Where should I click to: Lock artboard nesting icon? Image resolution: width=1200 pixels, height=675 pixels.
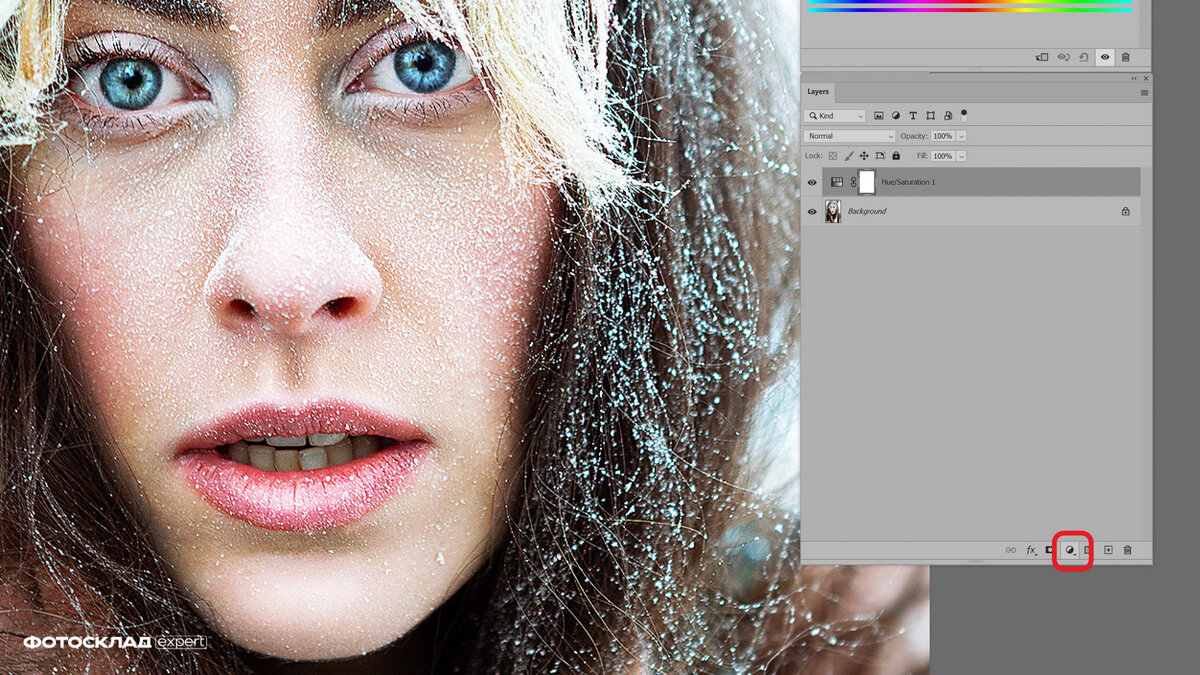pyautogui.click(x=880, y=156)
